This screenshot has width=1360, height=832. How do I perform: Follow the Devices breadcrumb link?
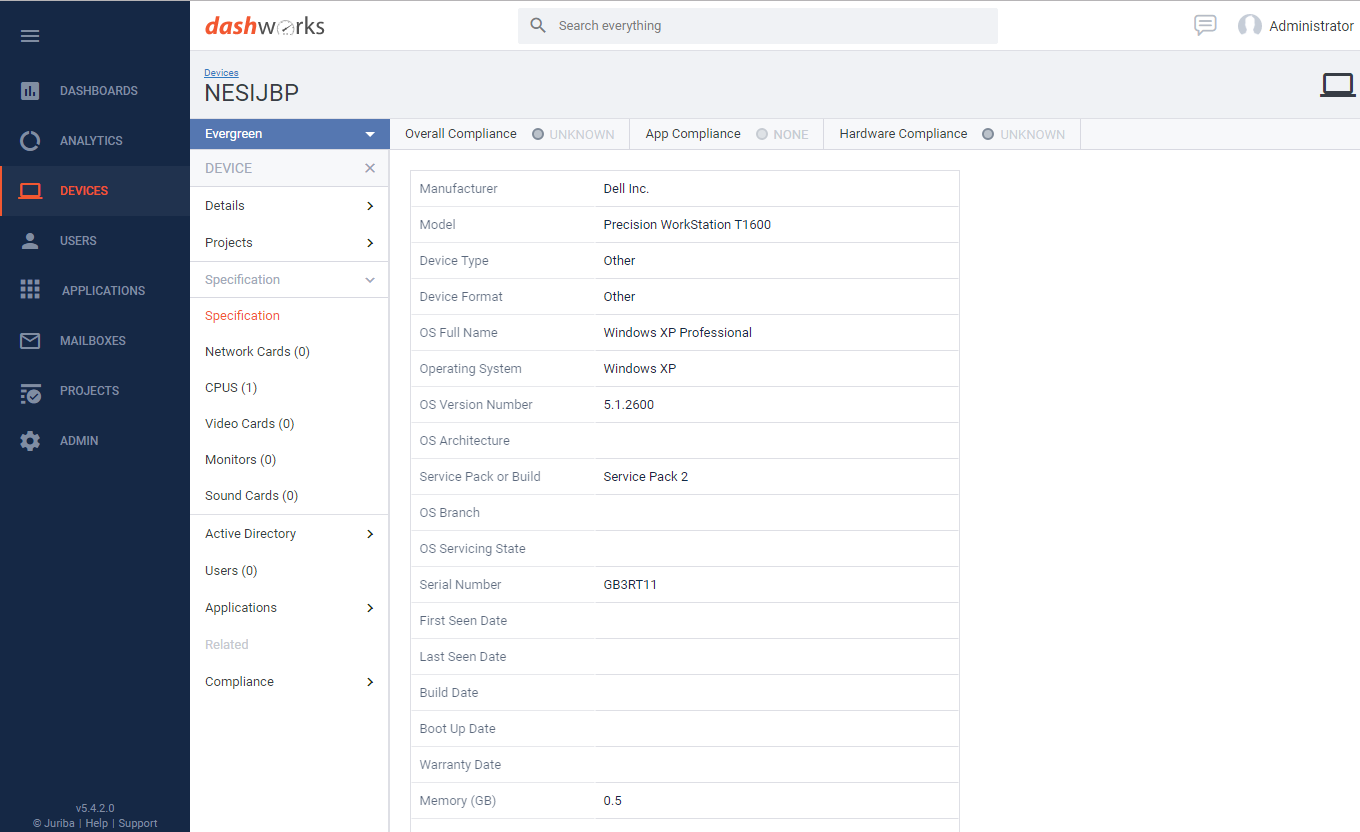221,72
